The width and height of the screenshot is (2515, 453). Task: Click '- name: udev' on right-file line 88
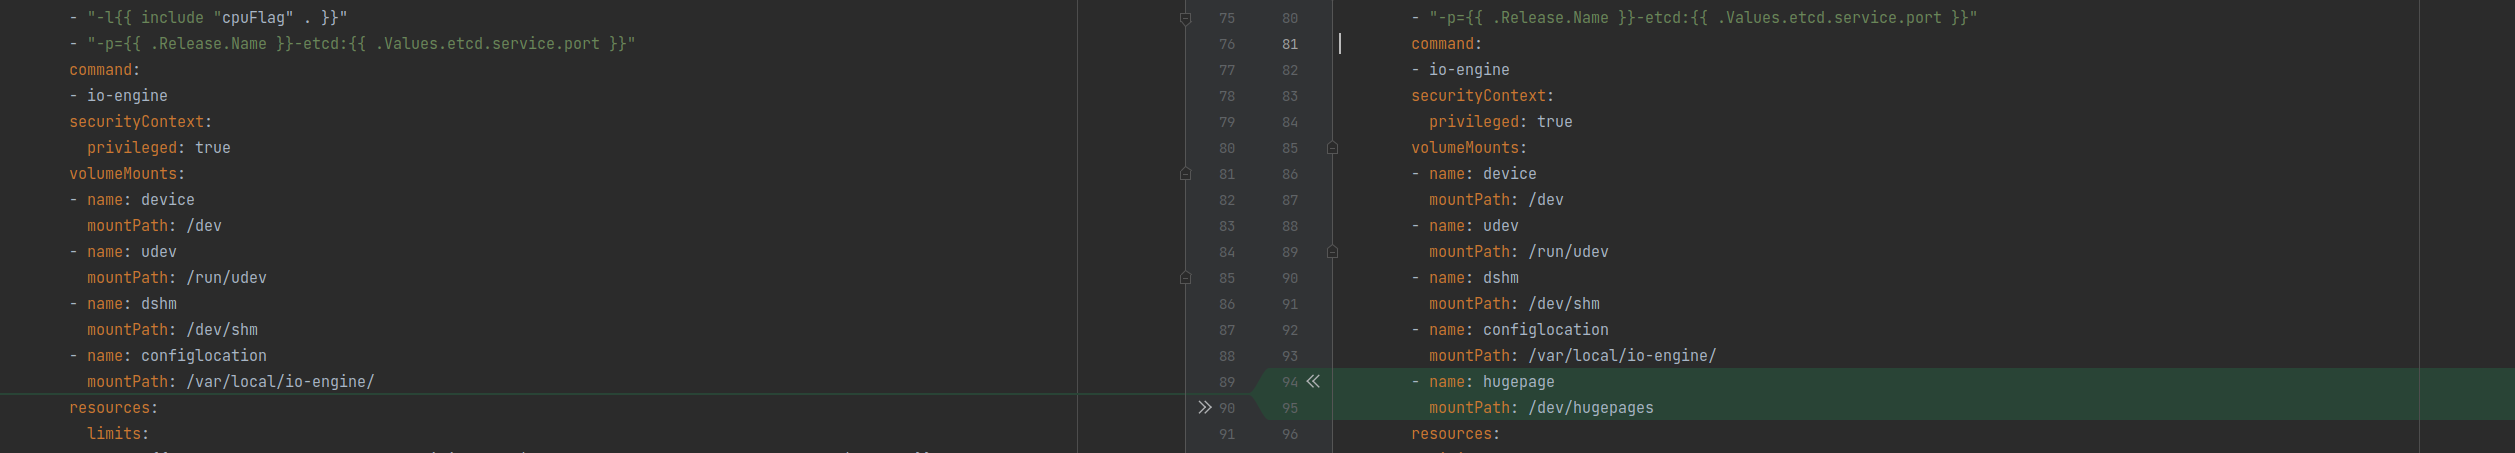1465,226
